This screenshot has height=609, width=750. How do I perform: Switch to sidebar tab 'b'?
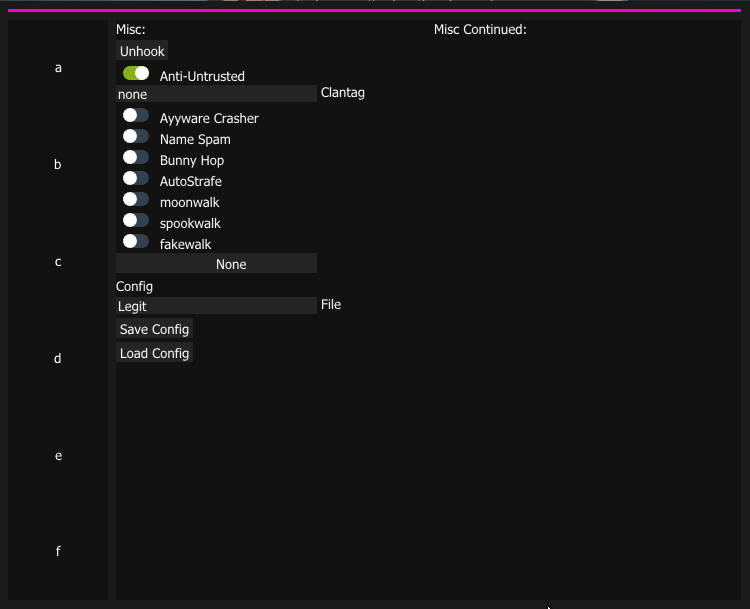58,165
